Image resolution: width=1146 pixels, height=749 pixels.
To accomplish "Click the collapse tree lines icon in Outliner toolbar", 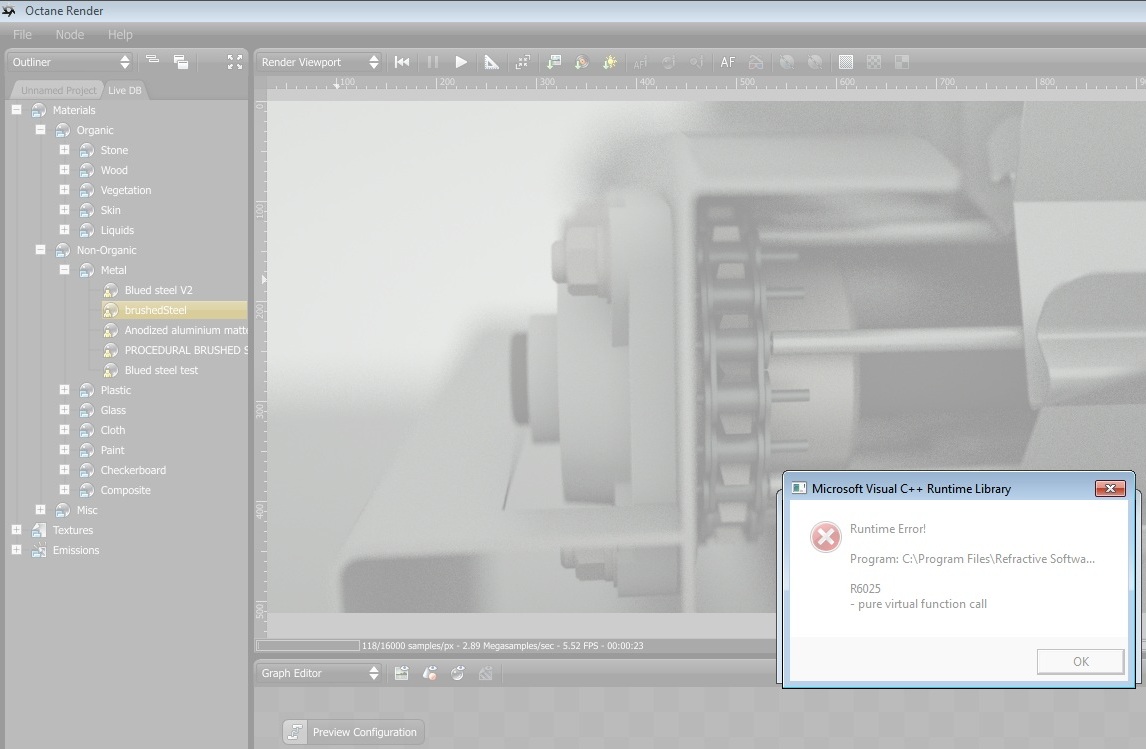I will 153,61.
